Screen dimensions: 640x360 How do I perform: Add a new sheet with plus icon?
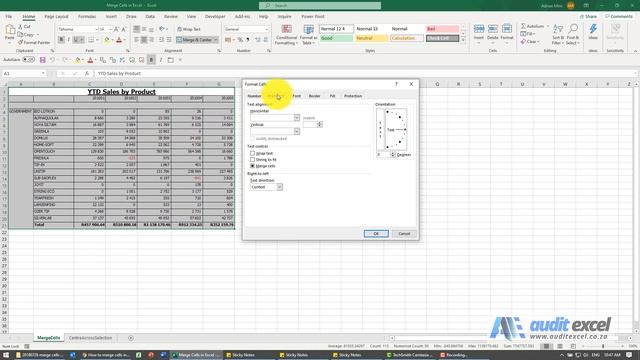click(131, 338)
